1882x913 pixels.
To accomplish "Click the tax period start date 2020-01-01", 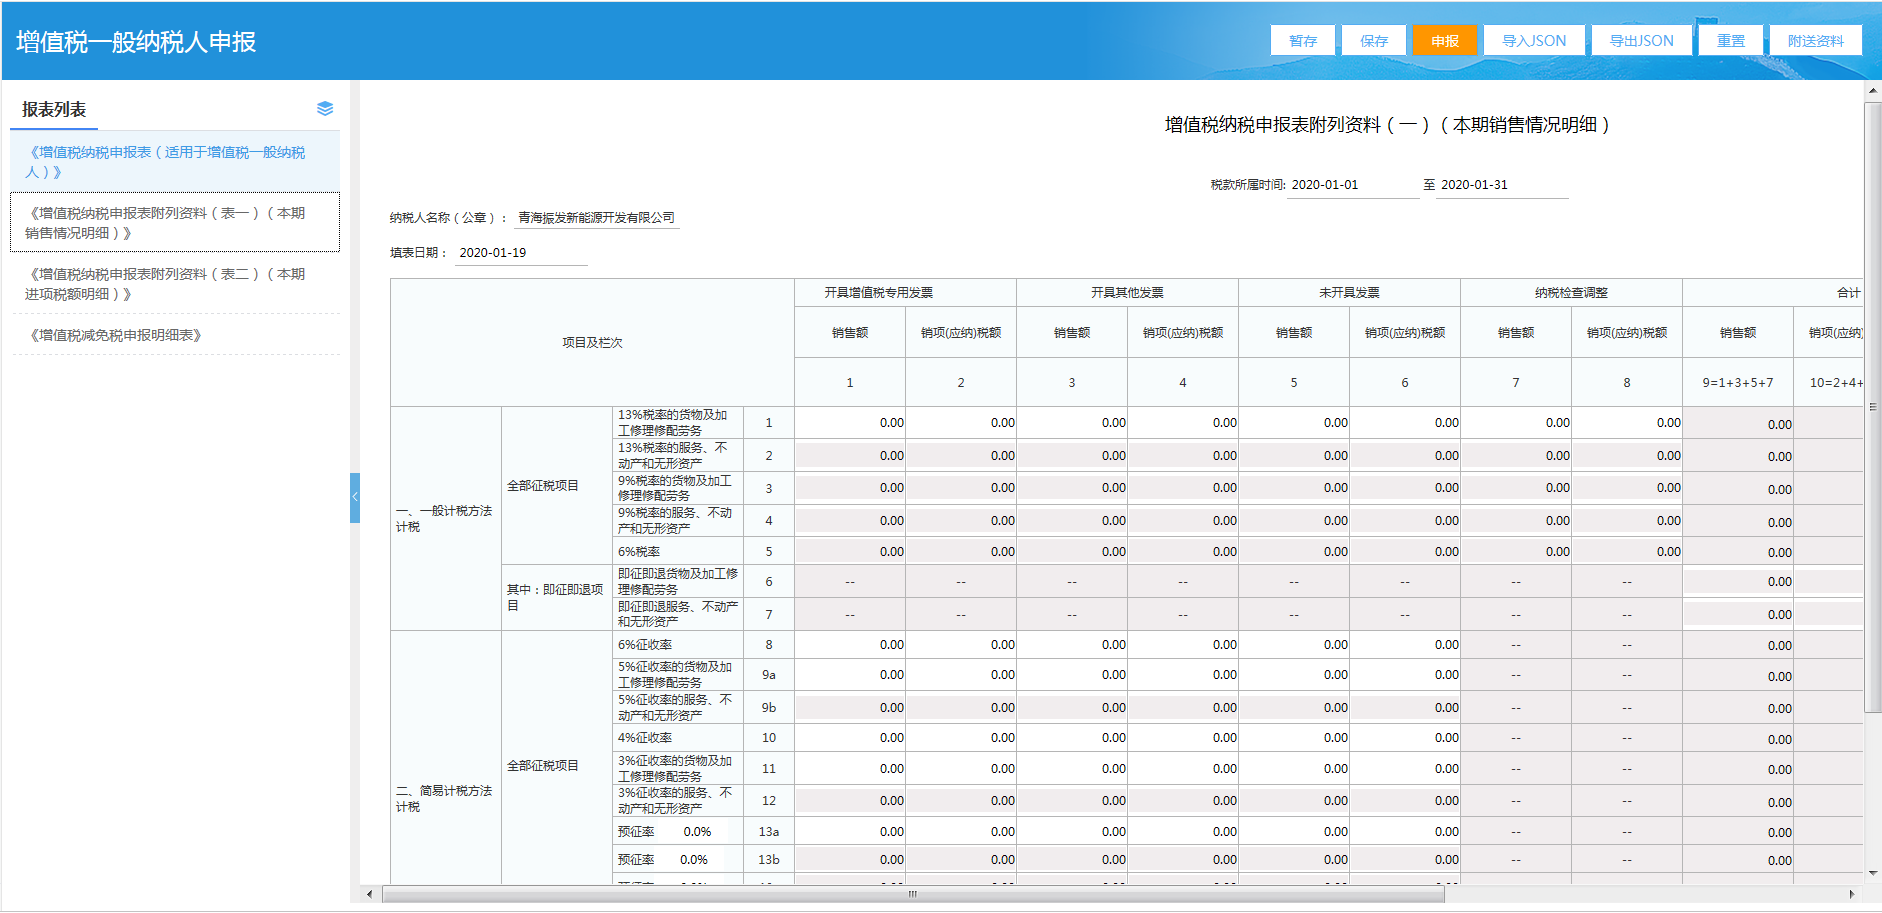I will [1352, 185].
